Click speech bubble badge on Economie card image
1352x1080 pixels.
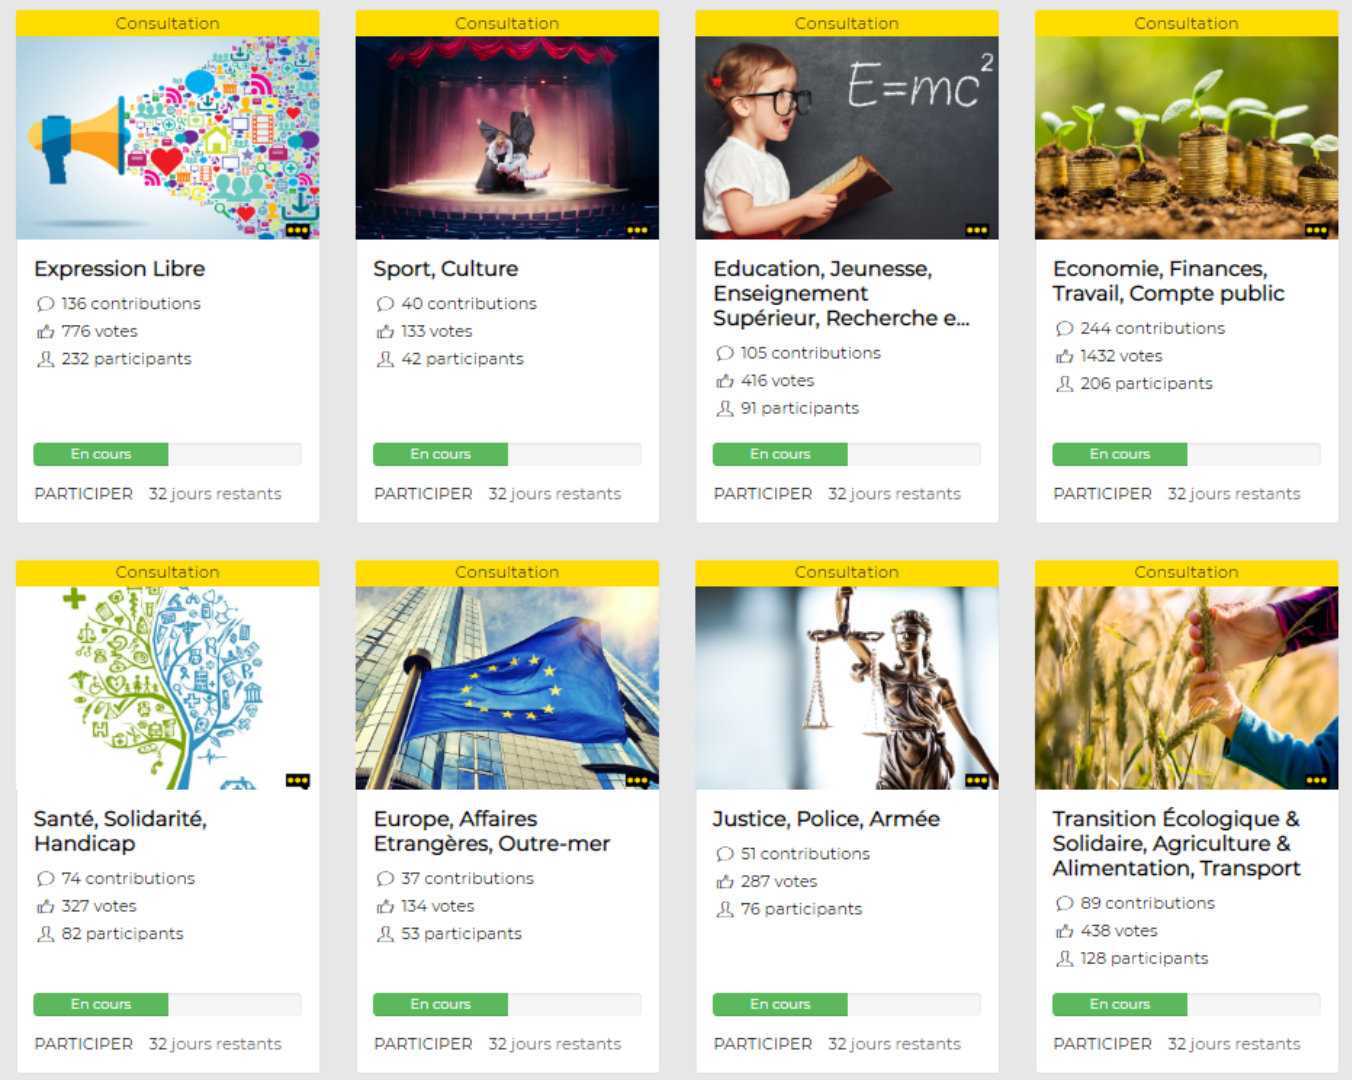[1316, 230]
